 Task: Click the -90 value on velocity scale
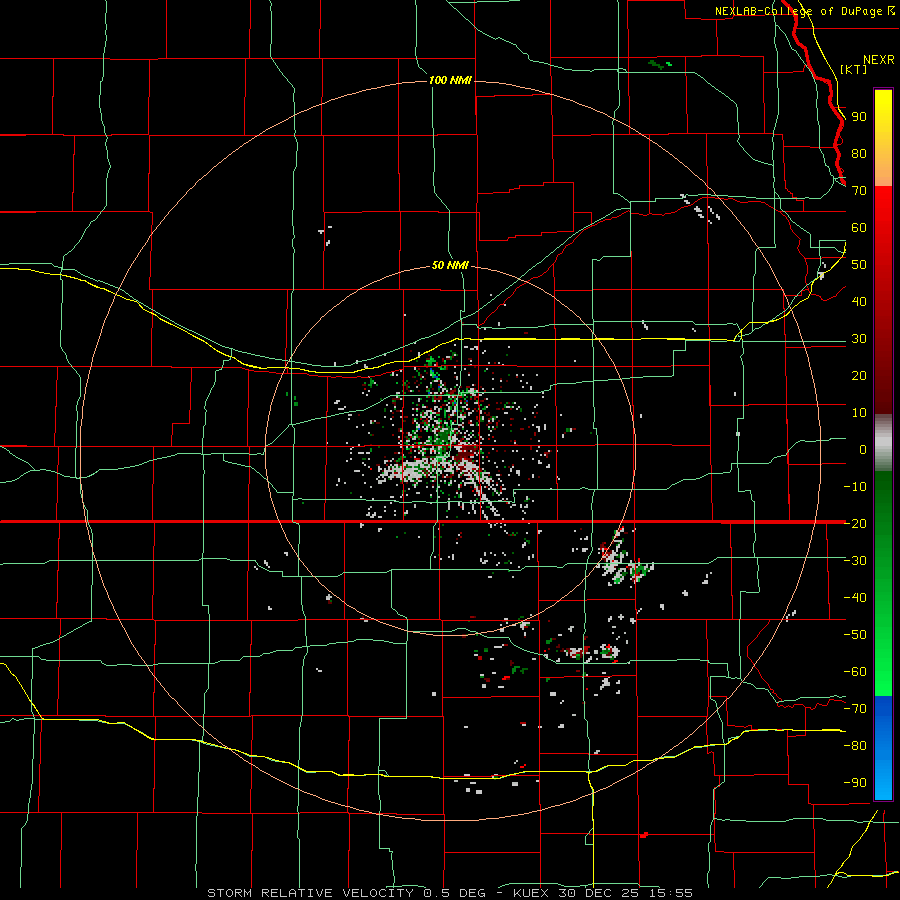855,782
